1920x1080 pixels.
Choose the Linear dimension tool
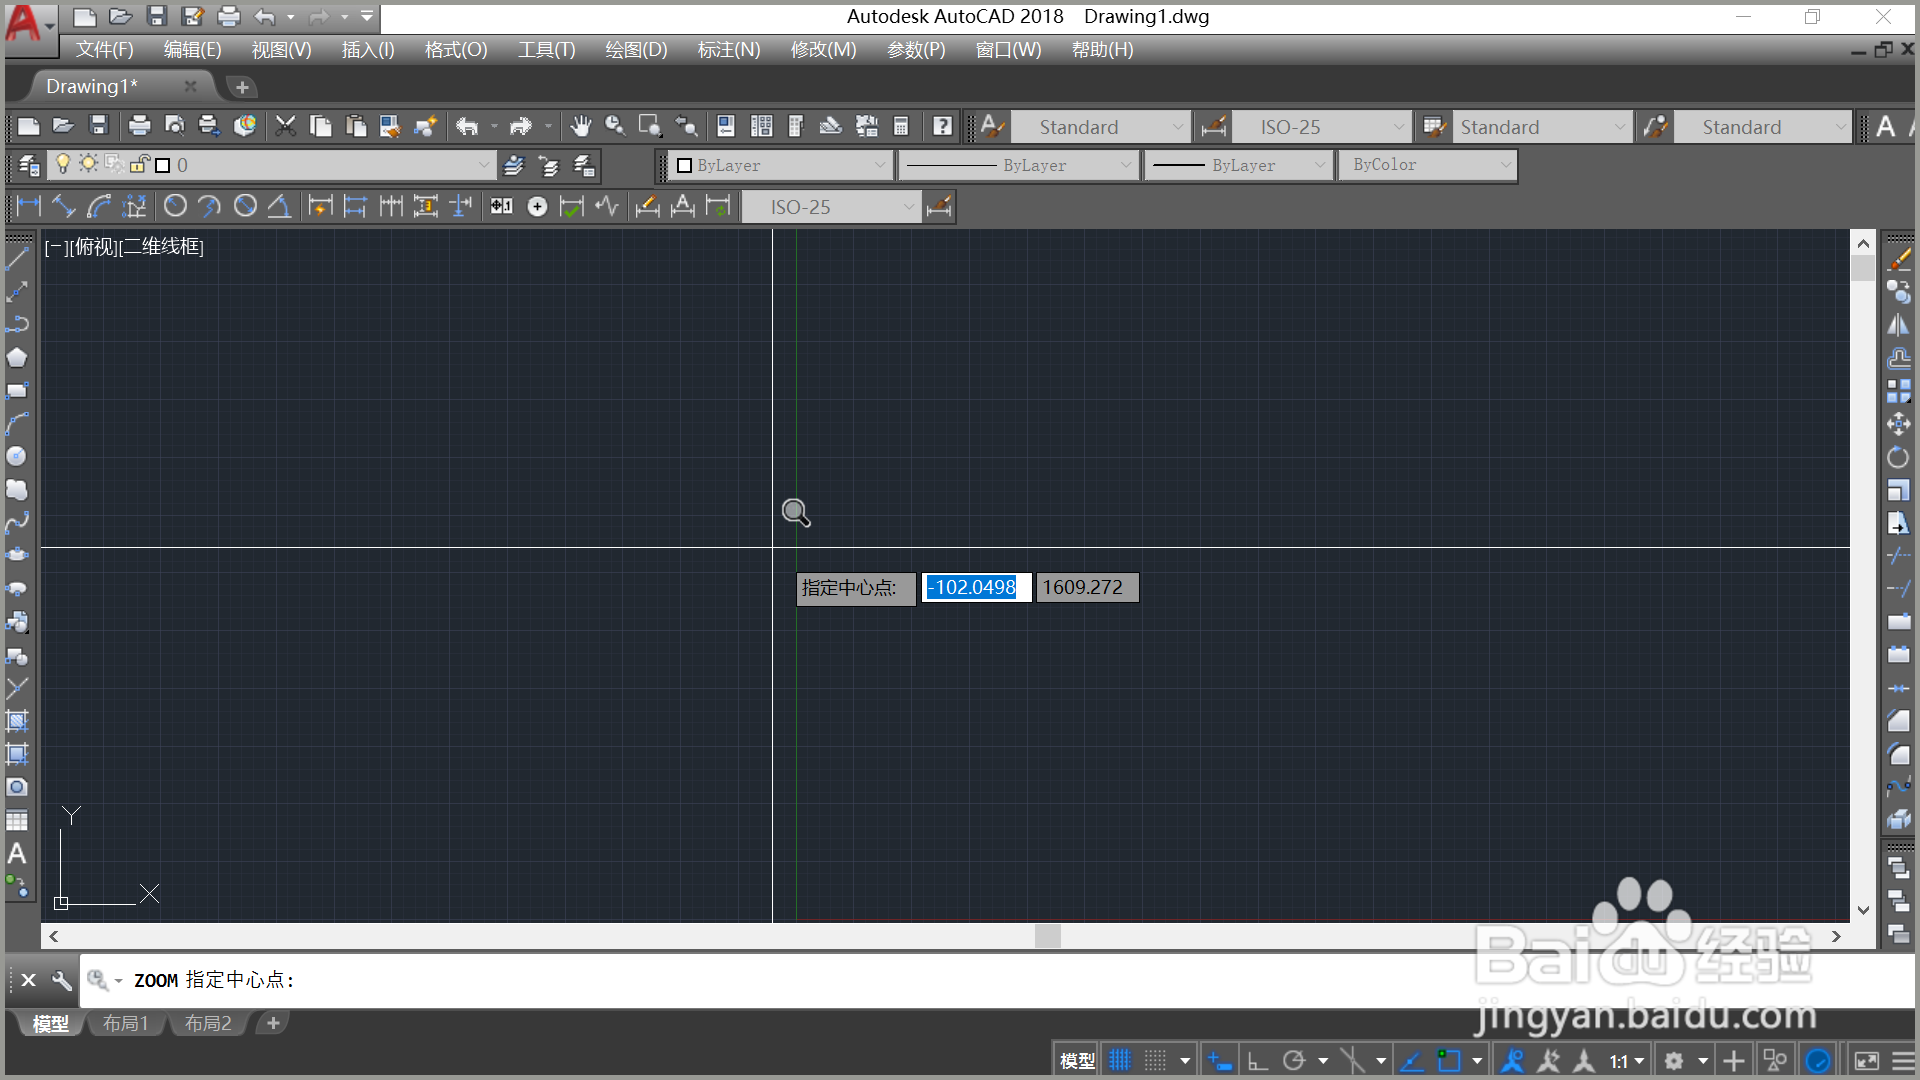[28, 207]
